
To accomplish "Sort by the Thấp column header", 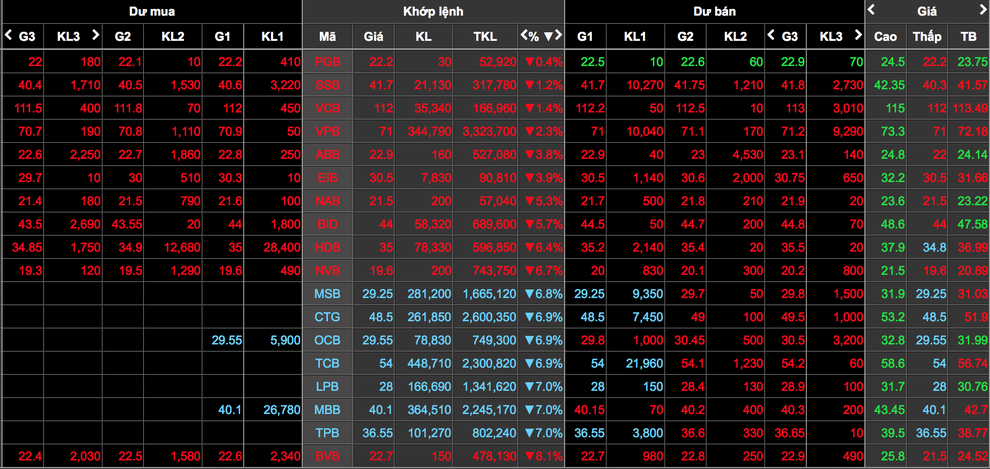I will (x=926, y=37).
